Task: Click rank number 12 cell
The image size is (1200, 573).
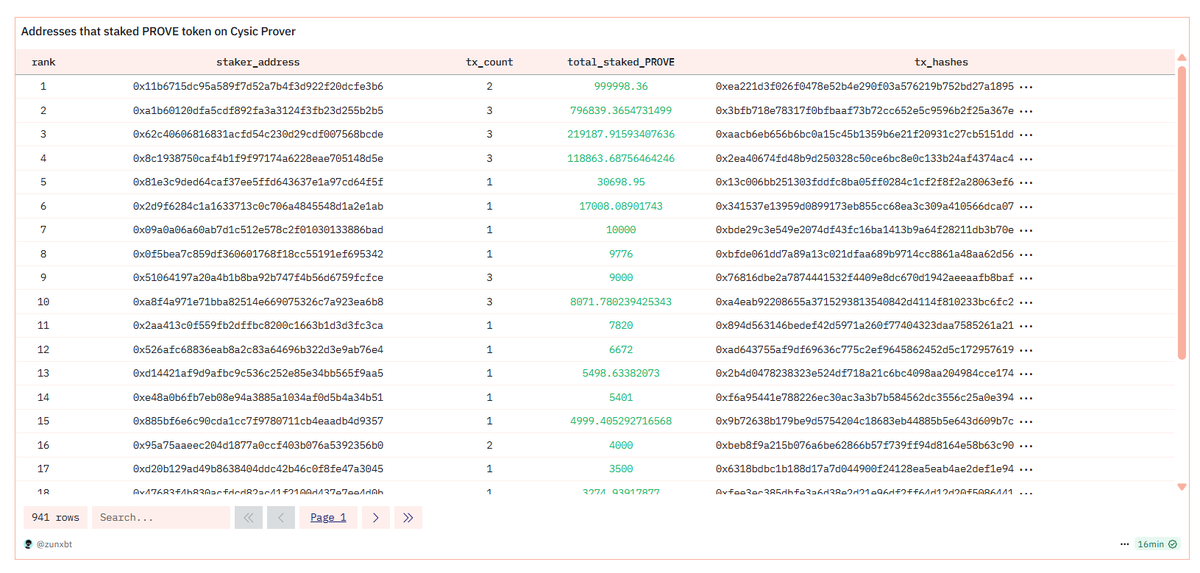Action: click(x=43, y=349)
